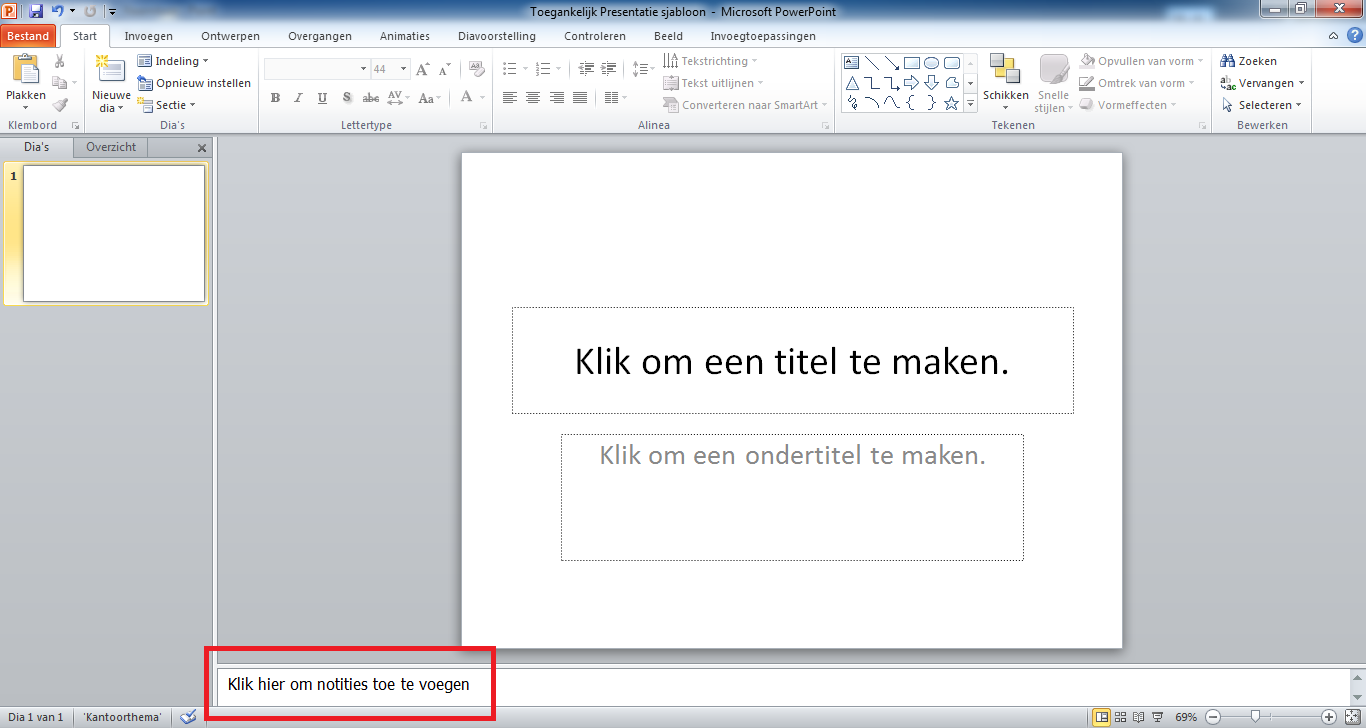The width and height of the screenshot is (1366, 728).
Task: Open Snelle stijlen quick styles
Action: [x=1053, y=83]
